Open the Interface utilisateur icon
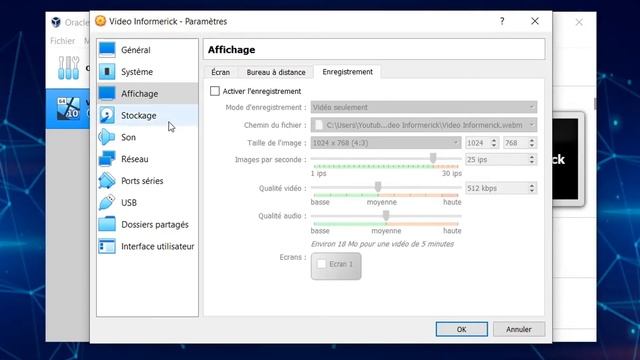The width and height of the screenshot is (640, 360). 107,246
